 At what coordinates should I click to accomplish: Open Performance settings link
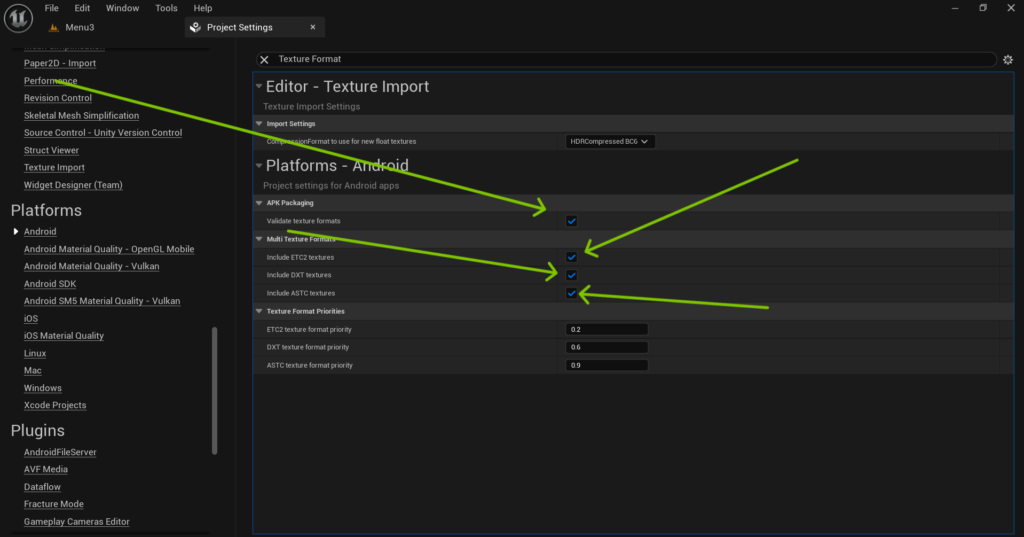[x=50, y=80]
